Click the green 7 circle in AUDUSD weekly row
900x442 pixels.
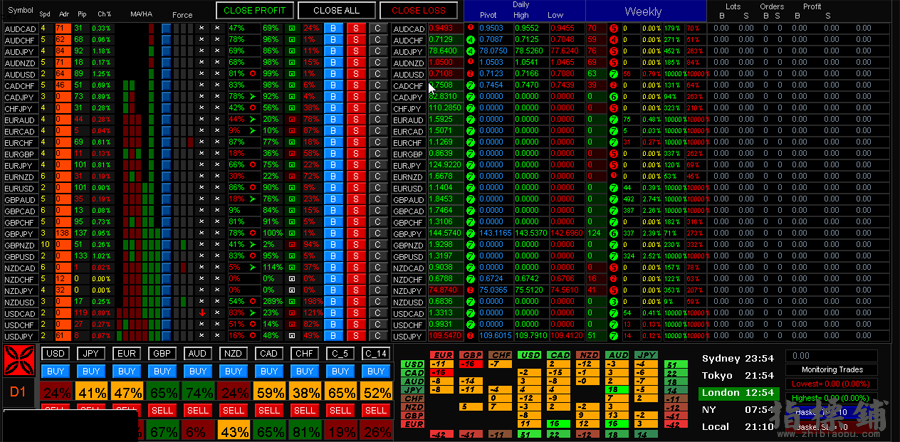tap(614, 73)
